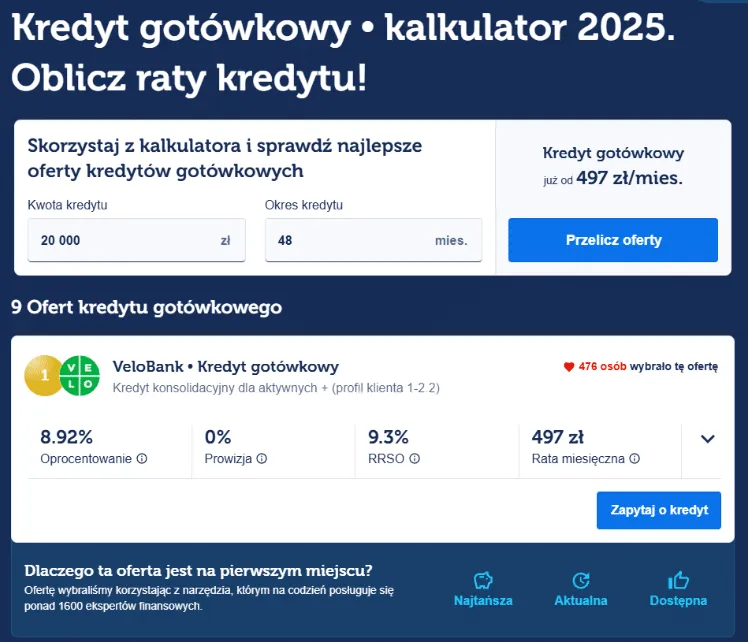Click the 8.92% Oprocentowanie value
The width and height of the screenshot is (748, 642).
coord(66,437)
